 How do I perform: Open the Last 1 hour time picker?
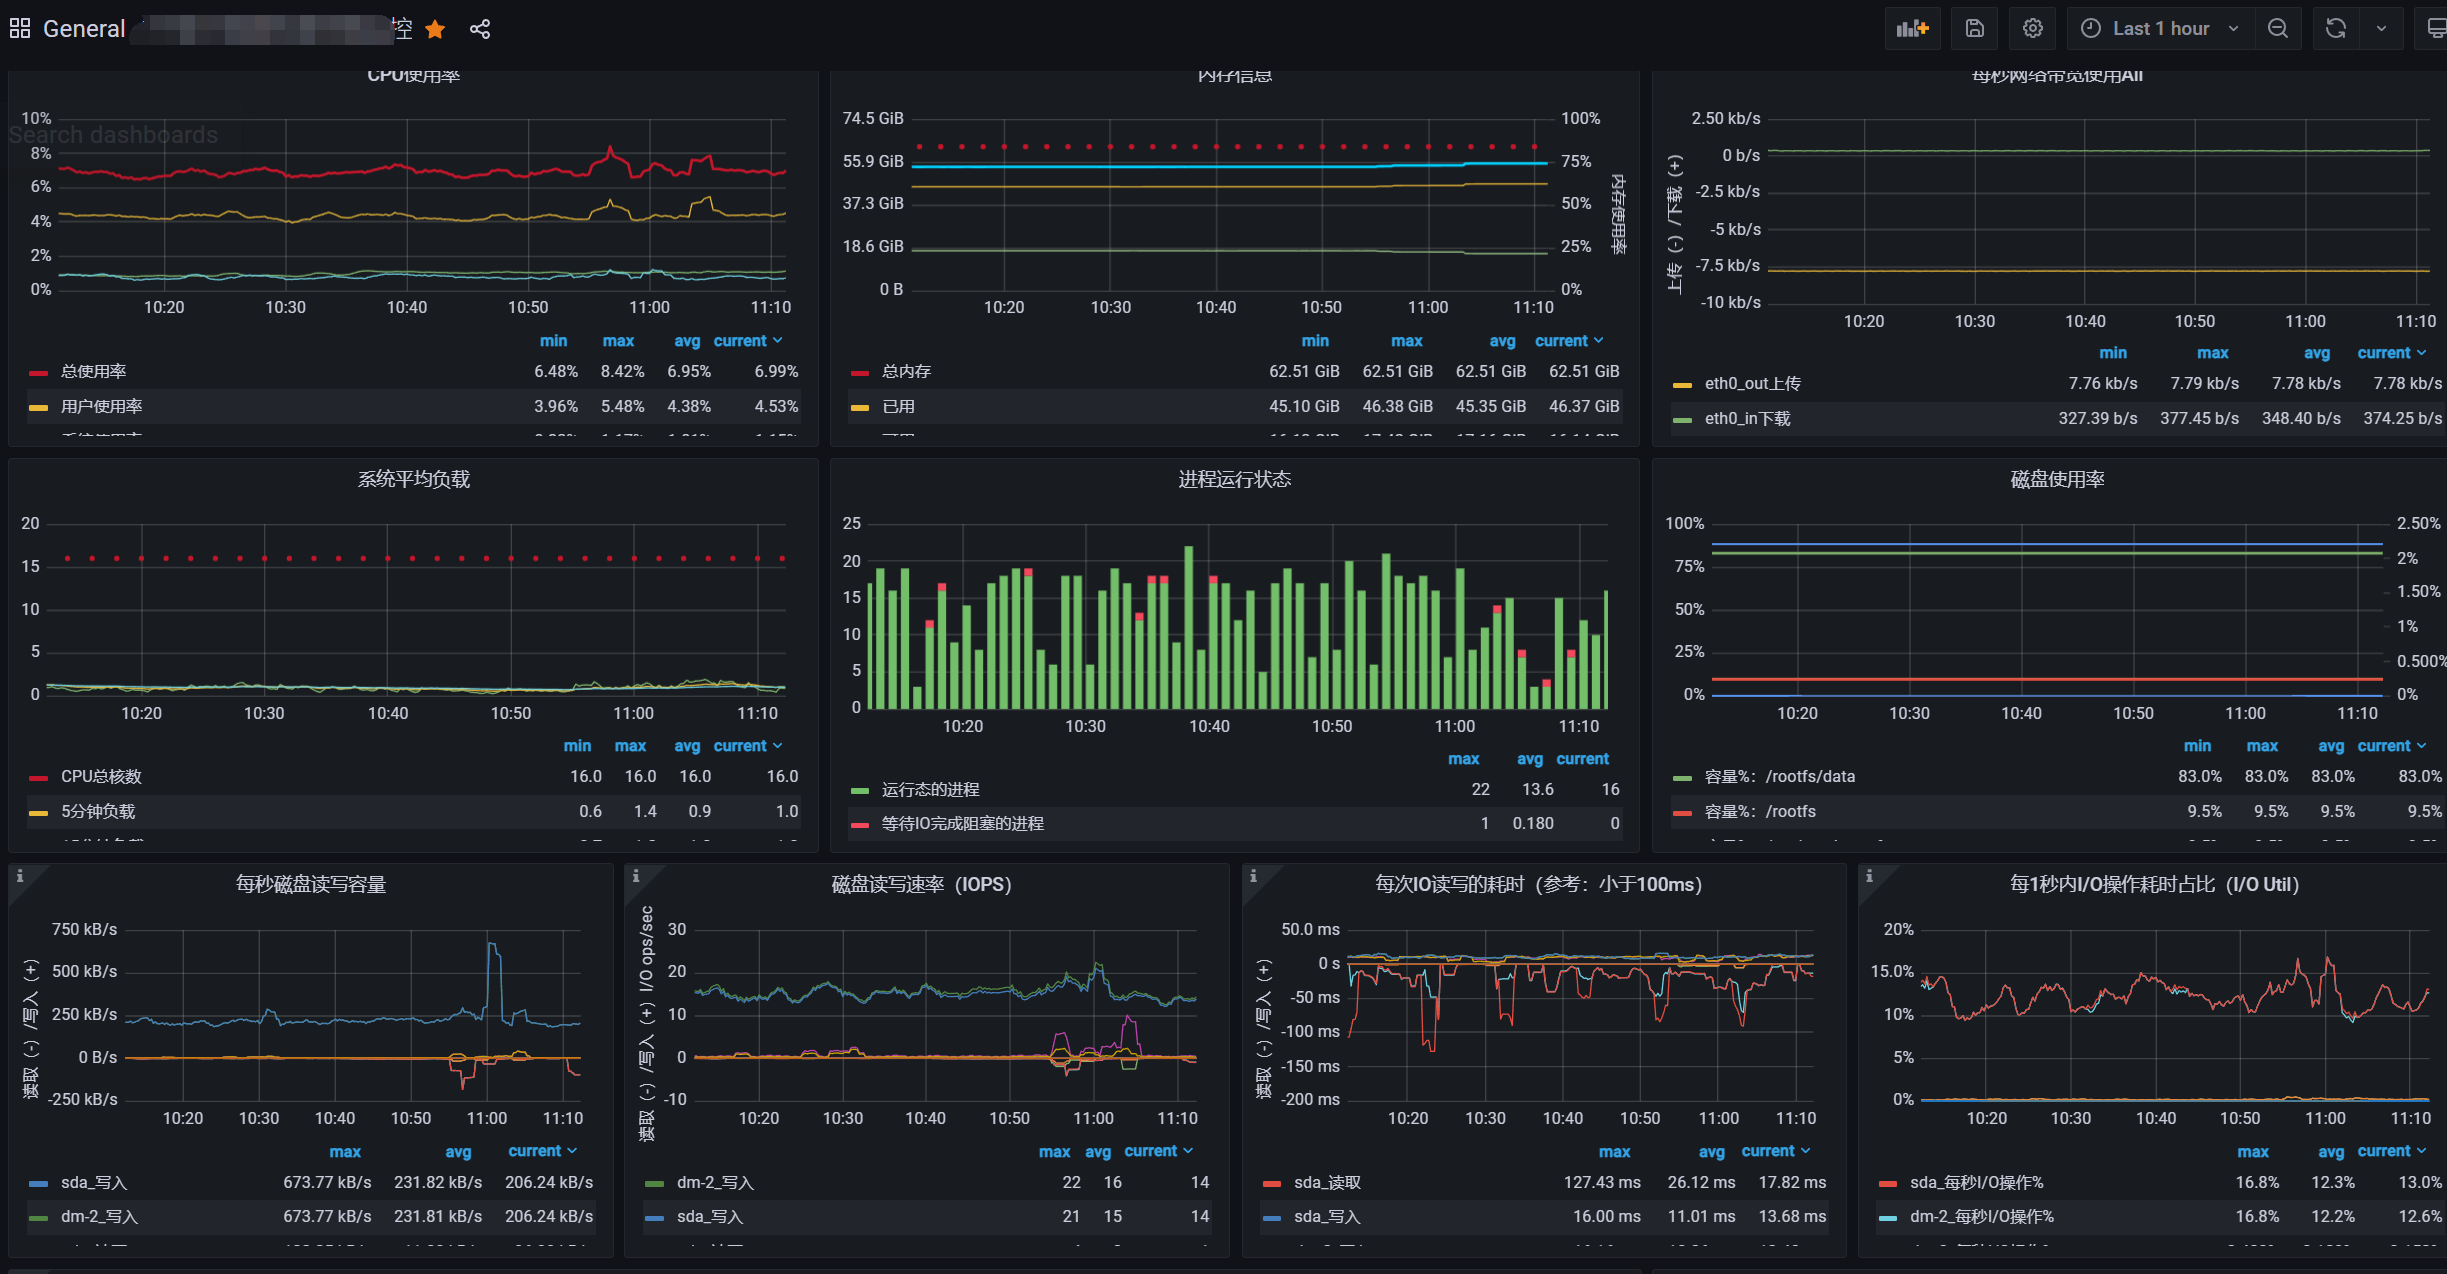(x=2160, y=28)
